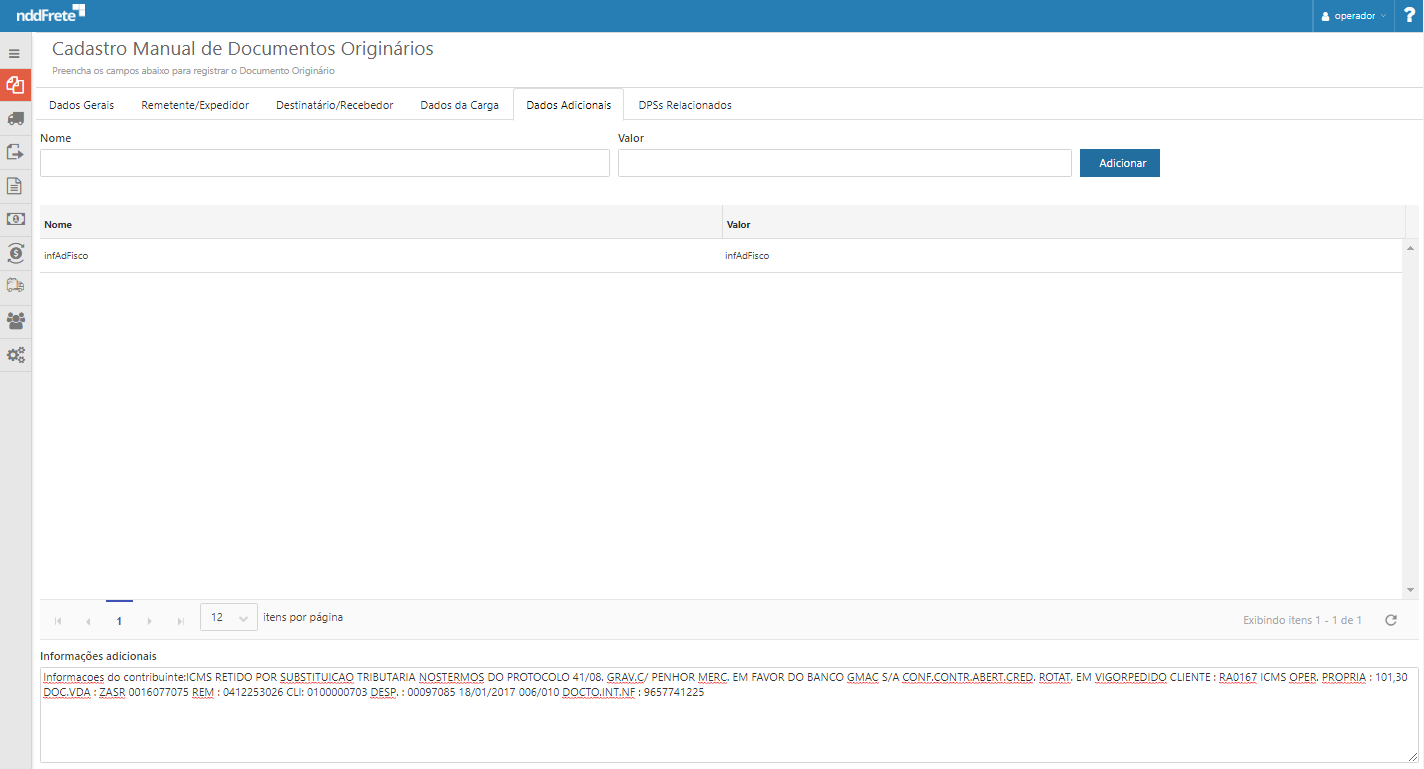Open the hamburger menu in the sidebar
This screenshot has width=1424, height=769.
(15, 53)
